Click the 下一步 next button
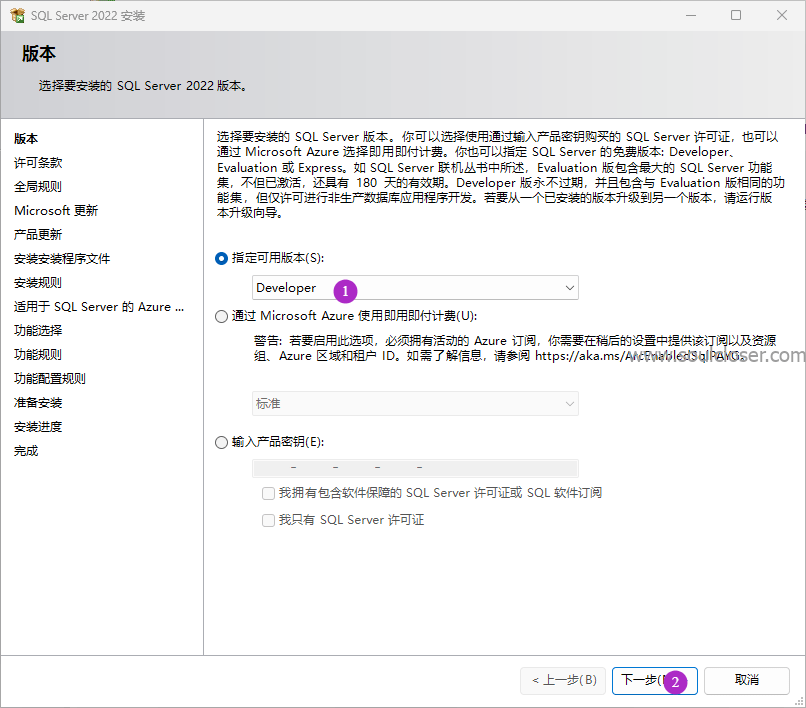 point(654,681)
